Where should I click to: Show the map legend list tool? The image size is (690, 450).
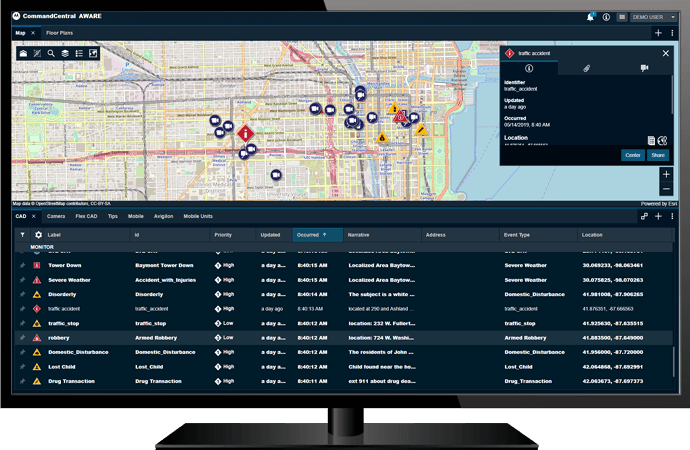pos(79,53)
